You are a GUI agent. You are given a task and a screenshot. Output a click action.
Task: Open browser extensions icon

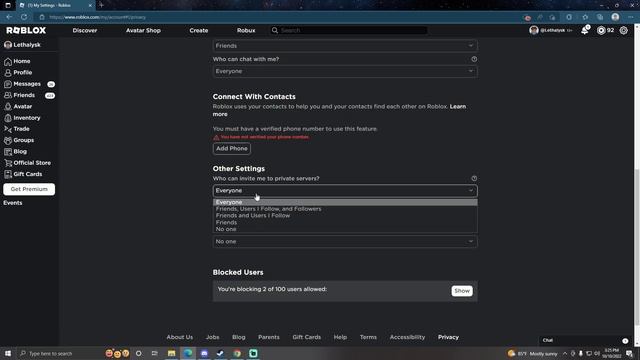(x=569, y=17)
